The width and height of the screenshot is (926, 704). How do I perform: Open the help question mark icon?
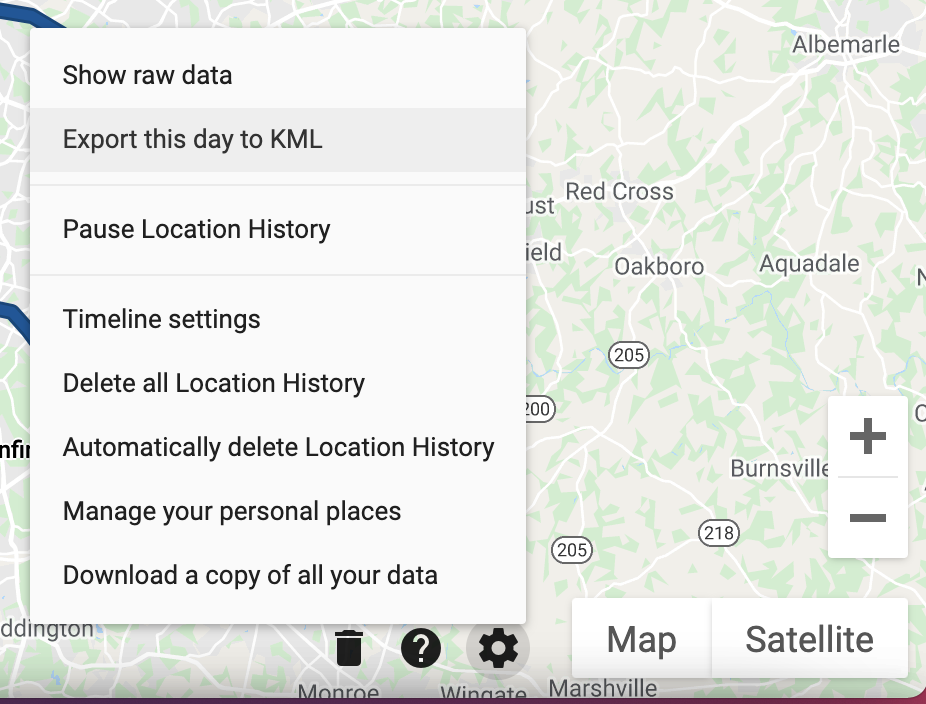tap(421, 648)
